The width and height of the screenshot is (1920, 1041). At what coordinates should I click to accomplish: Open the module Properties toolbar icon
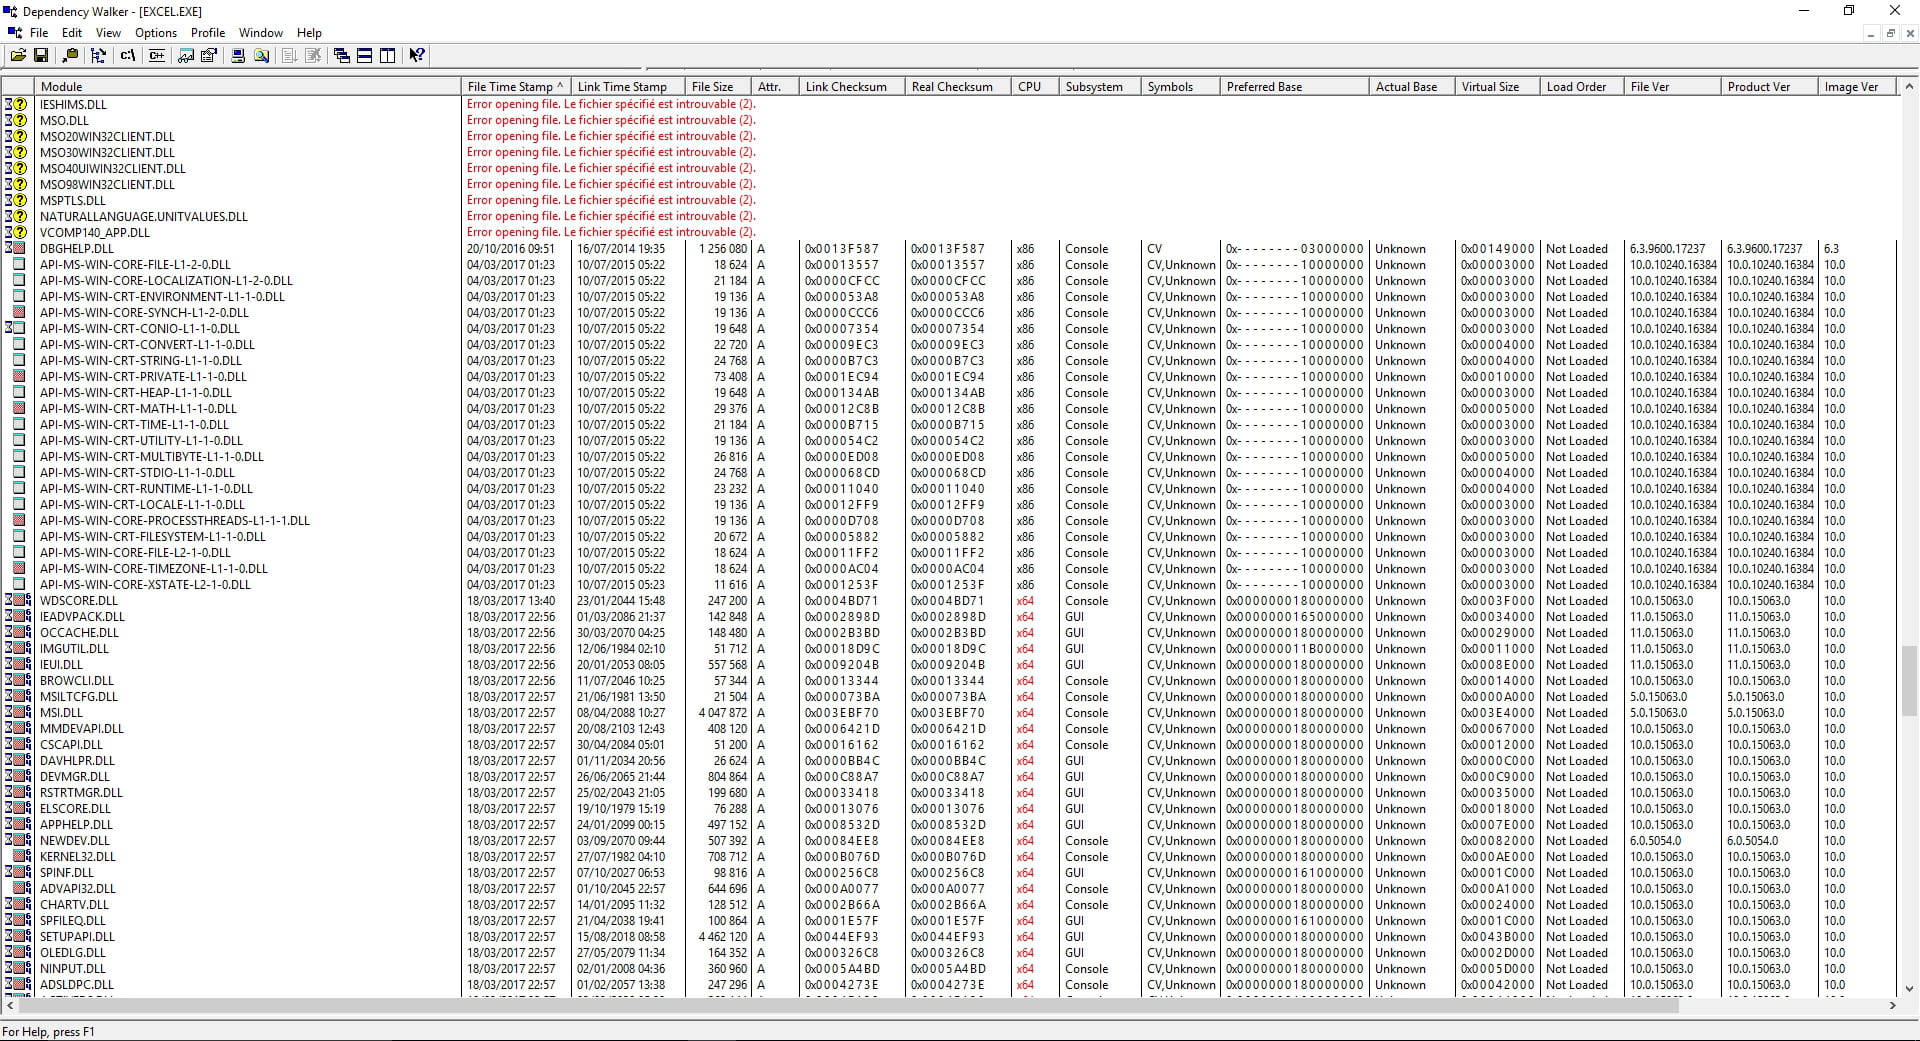209,56
